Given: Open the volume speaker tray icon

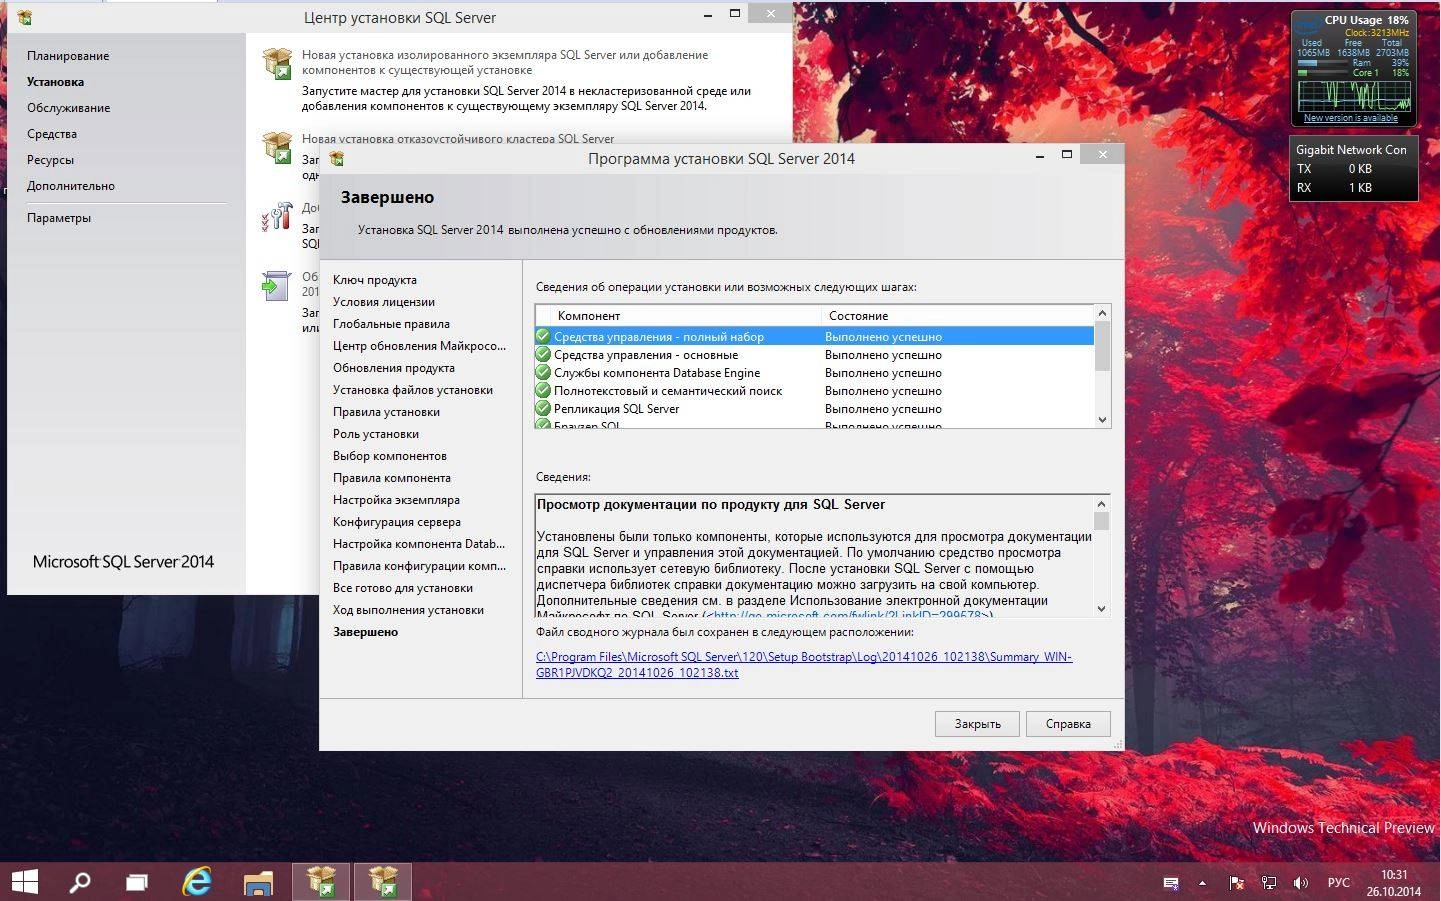Looking at the screenshot, I should coord(1301,883).
